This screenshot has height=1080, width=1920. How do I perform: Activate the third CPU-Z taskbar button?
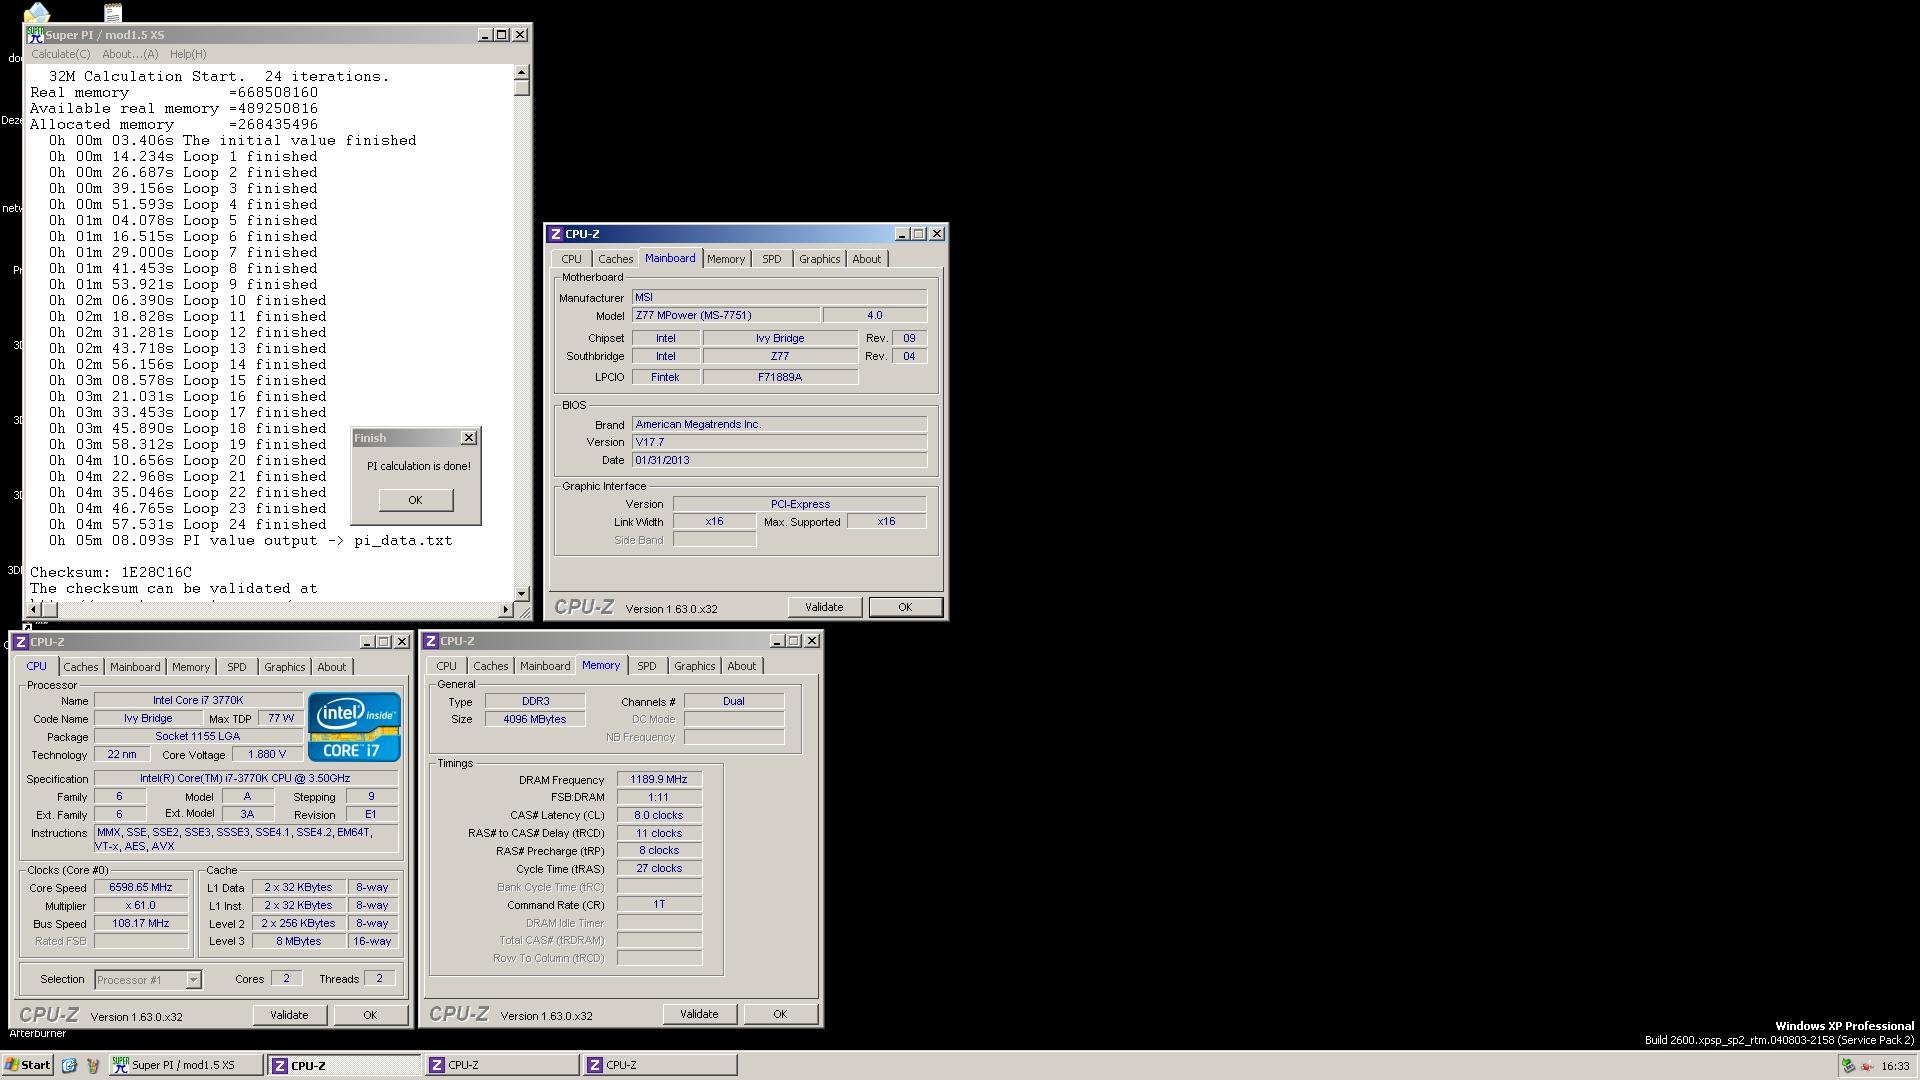[660, 1065]
